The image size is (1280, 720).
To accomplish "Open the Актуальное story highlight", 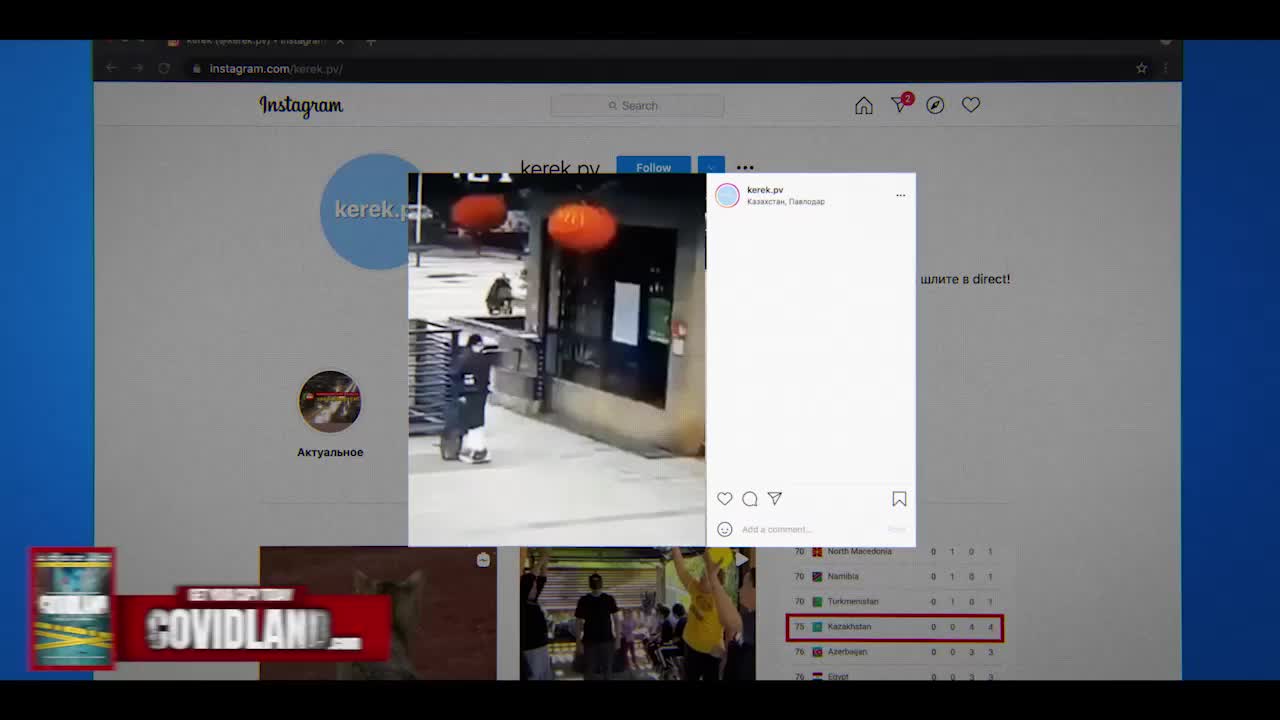I will click(330, 414).
